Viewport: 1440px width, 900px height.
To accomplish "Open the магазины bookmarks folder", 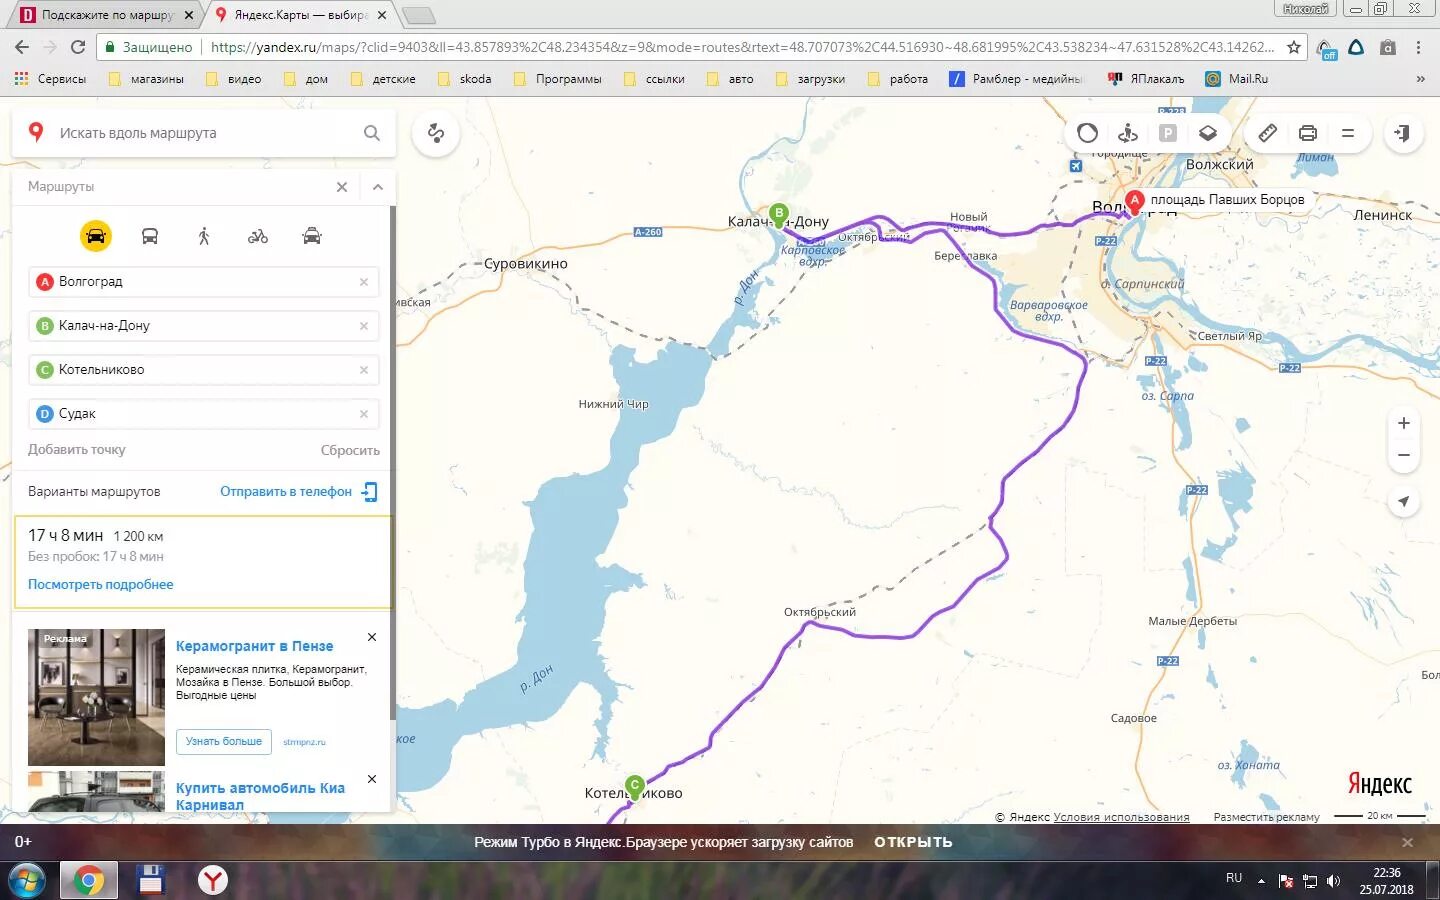I will click(146, 79).
